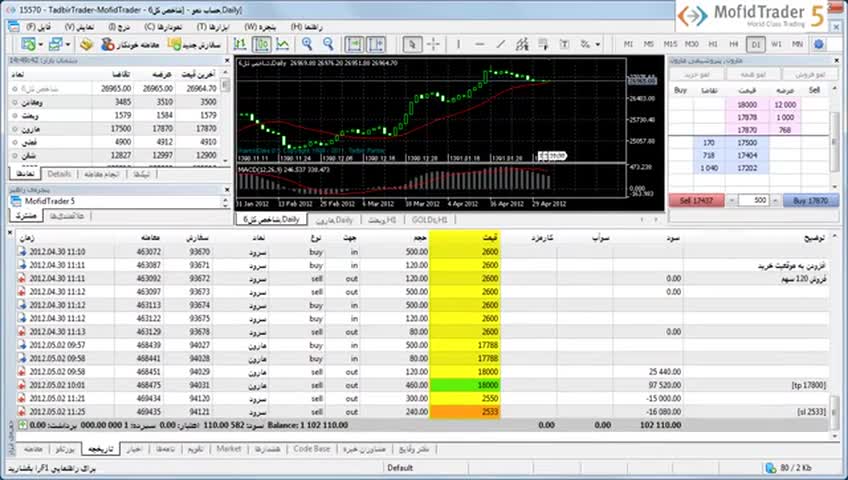Decrease volume with left stepper arrow
The width and height of the screenshot is (848, 480).
pyautogui.click(x=732, y=201)
